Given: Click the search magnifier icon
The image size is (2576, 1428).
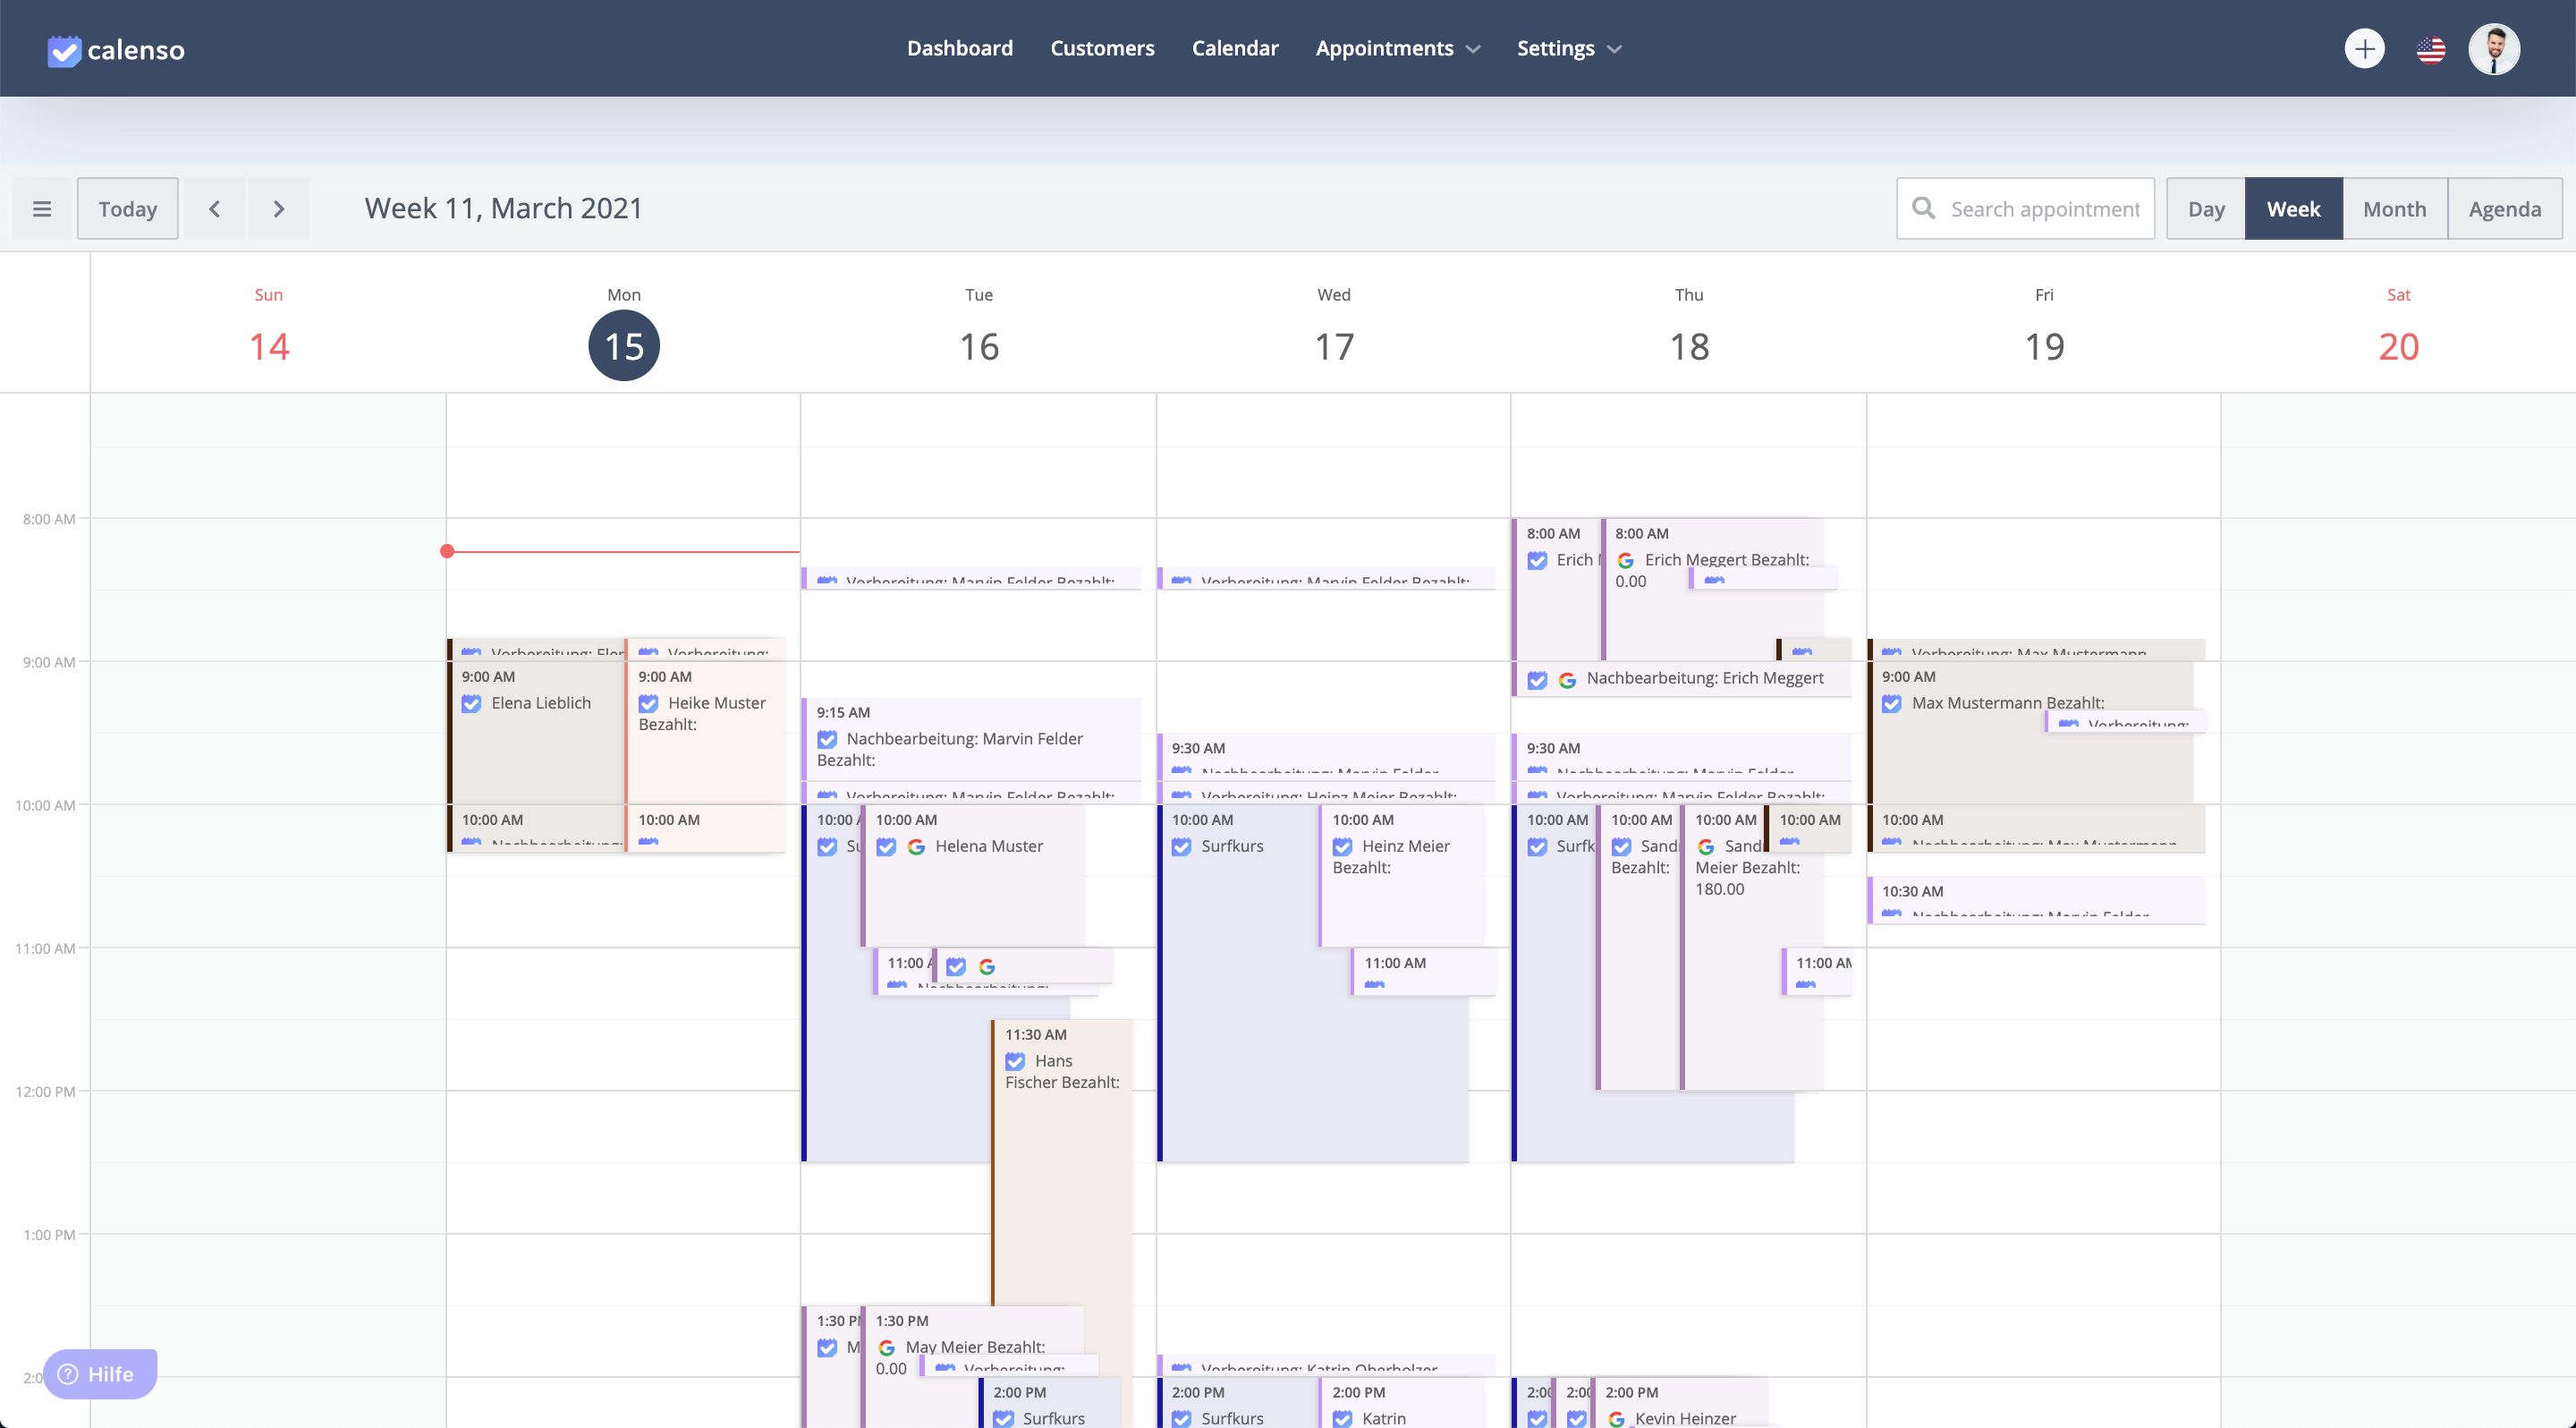Looking at the screenshot, I should click(x=1923, y=208).
